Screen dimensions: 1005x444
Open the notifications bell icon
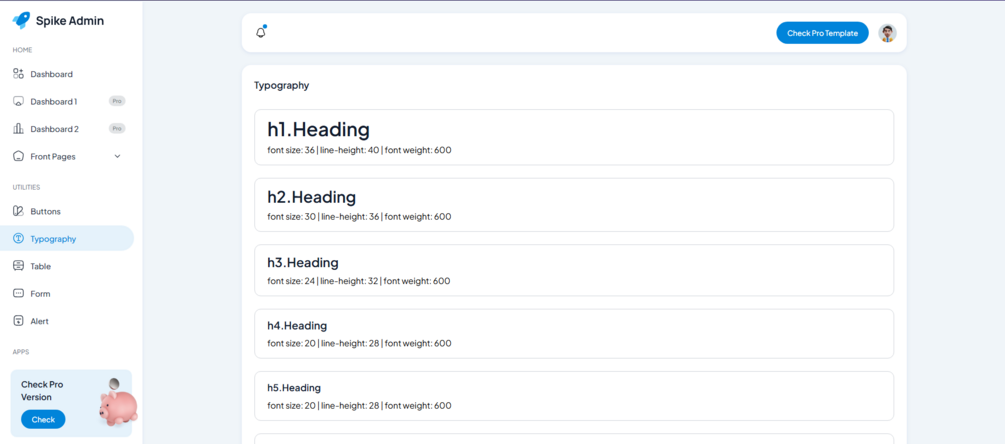point(260,33)
